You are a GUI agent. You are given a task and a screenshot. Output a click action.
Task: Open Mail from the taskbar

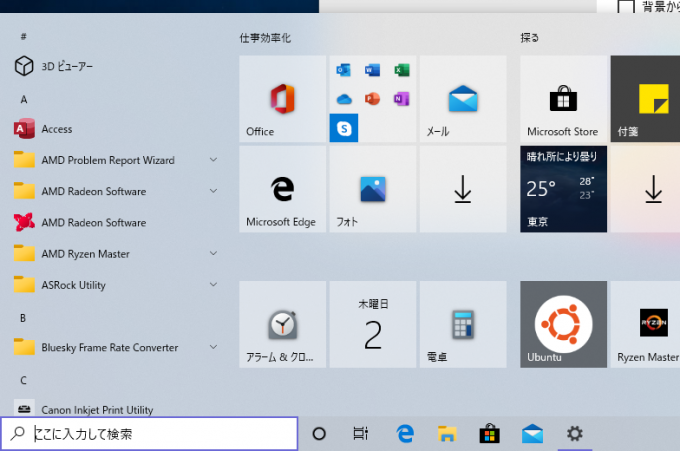(x=532, y=433)
